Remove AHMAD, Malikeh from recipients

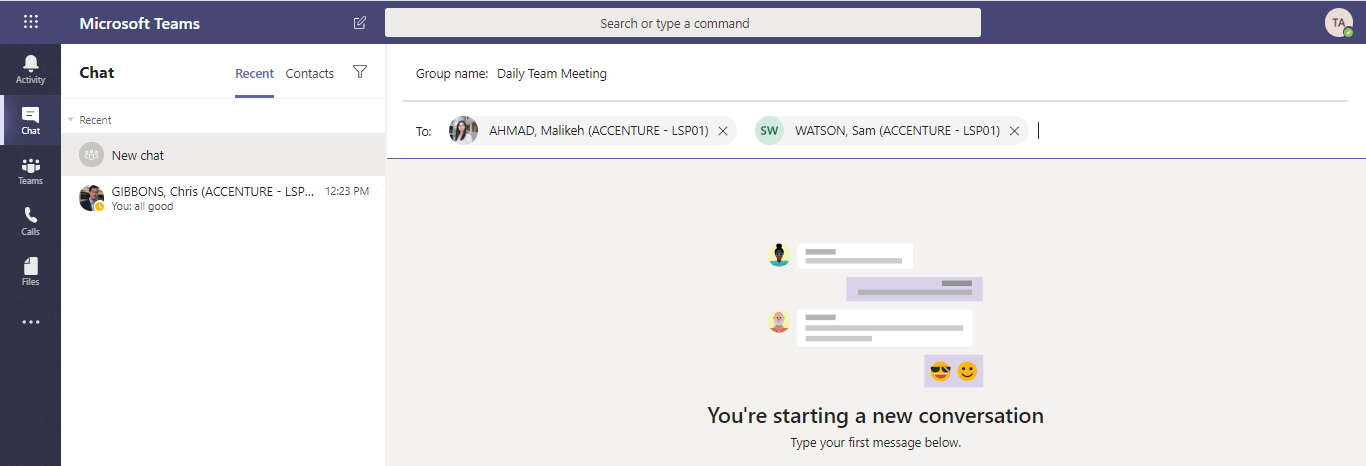(723, 131)
